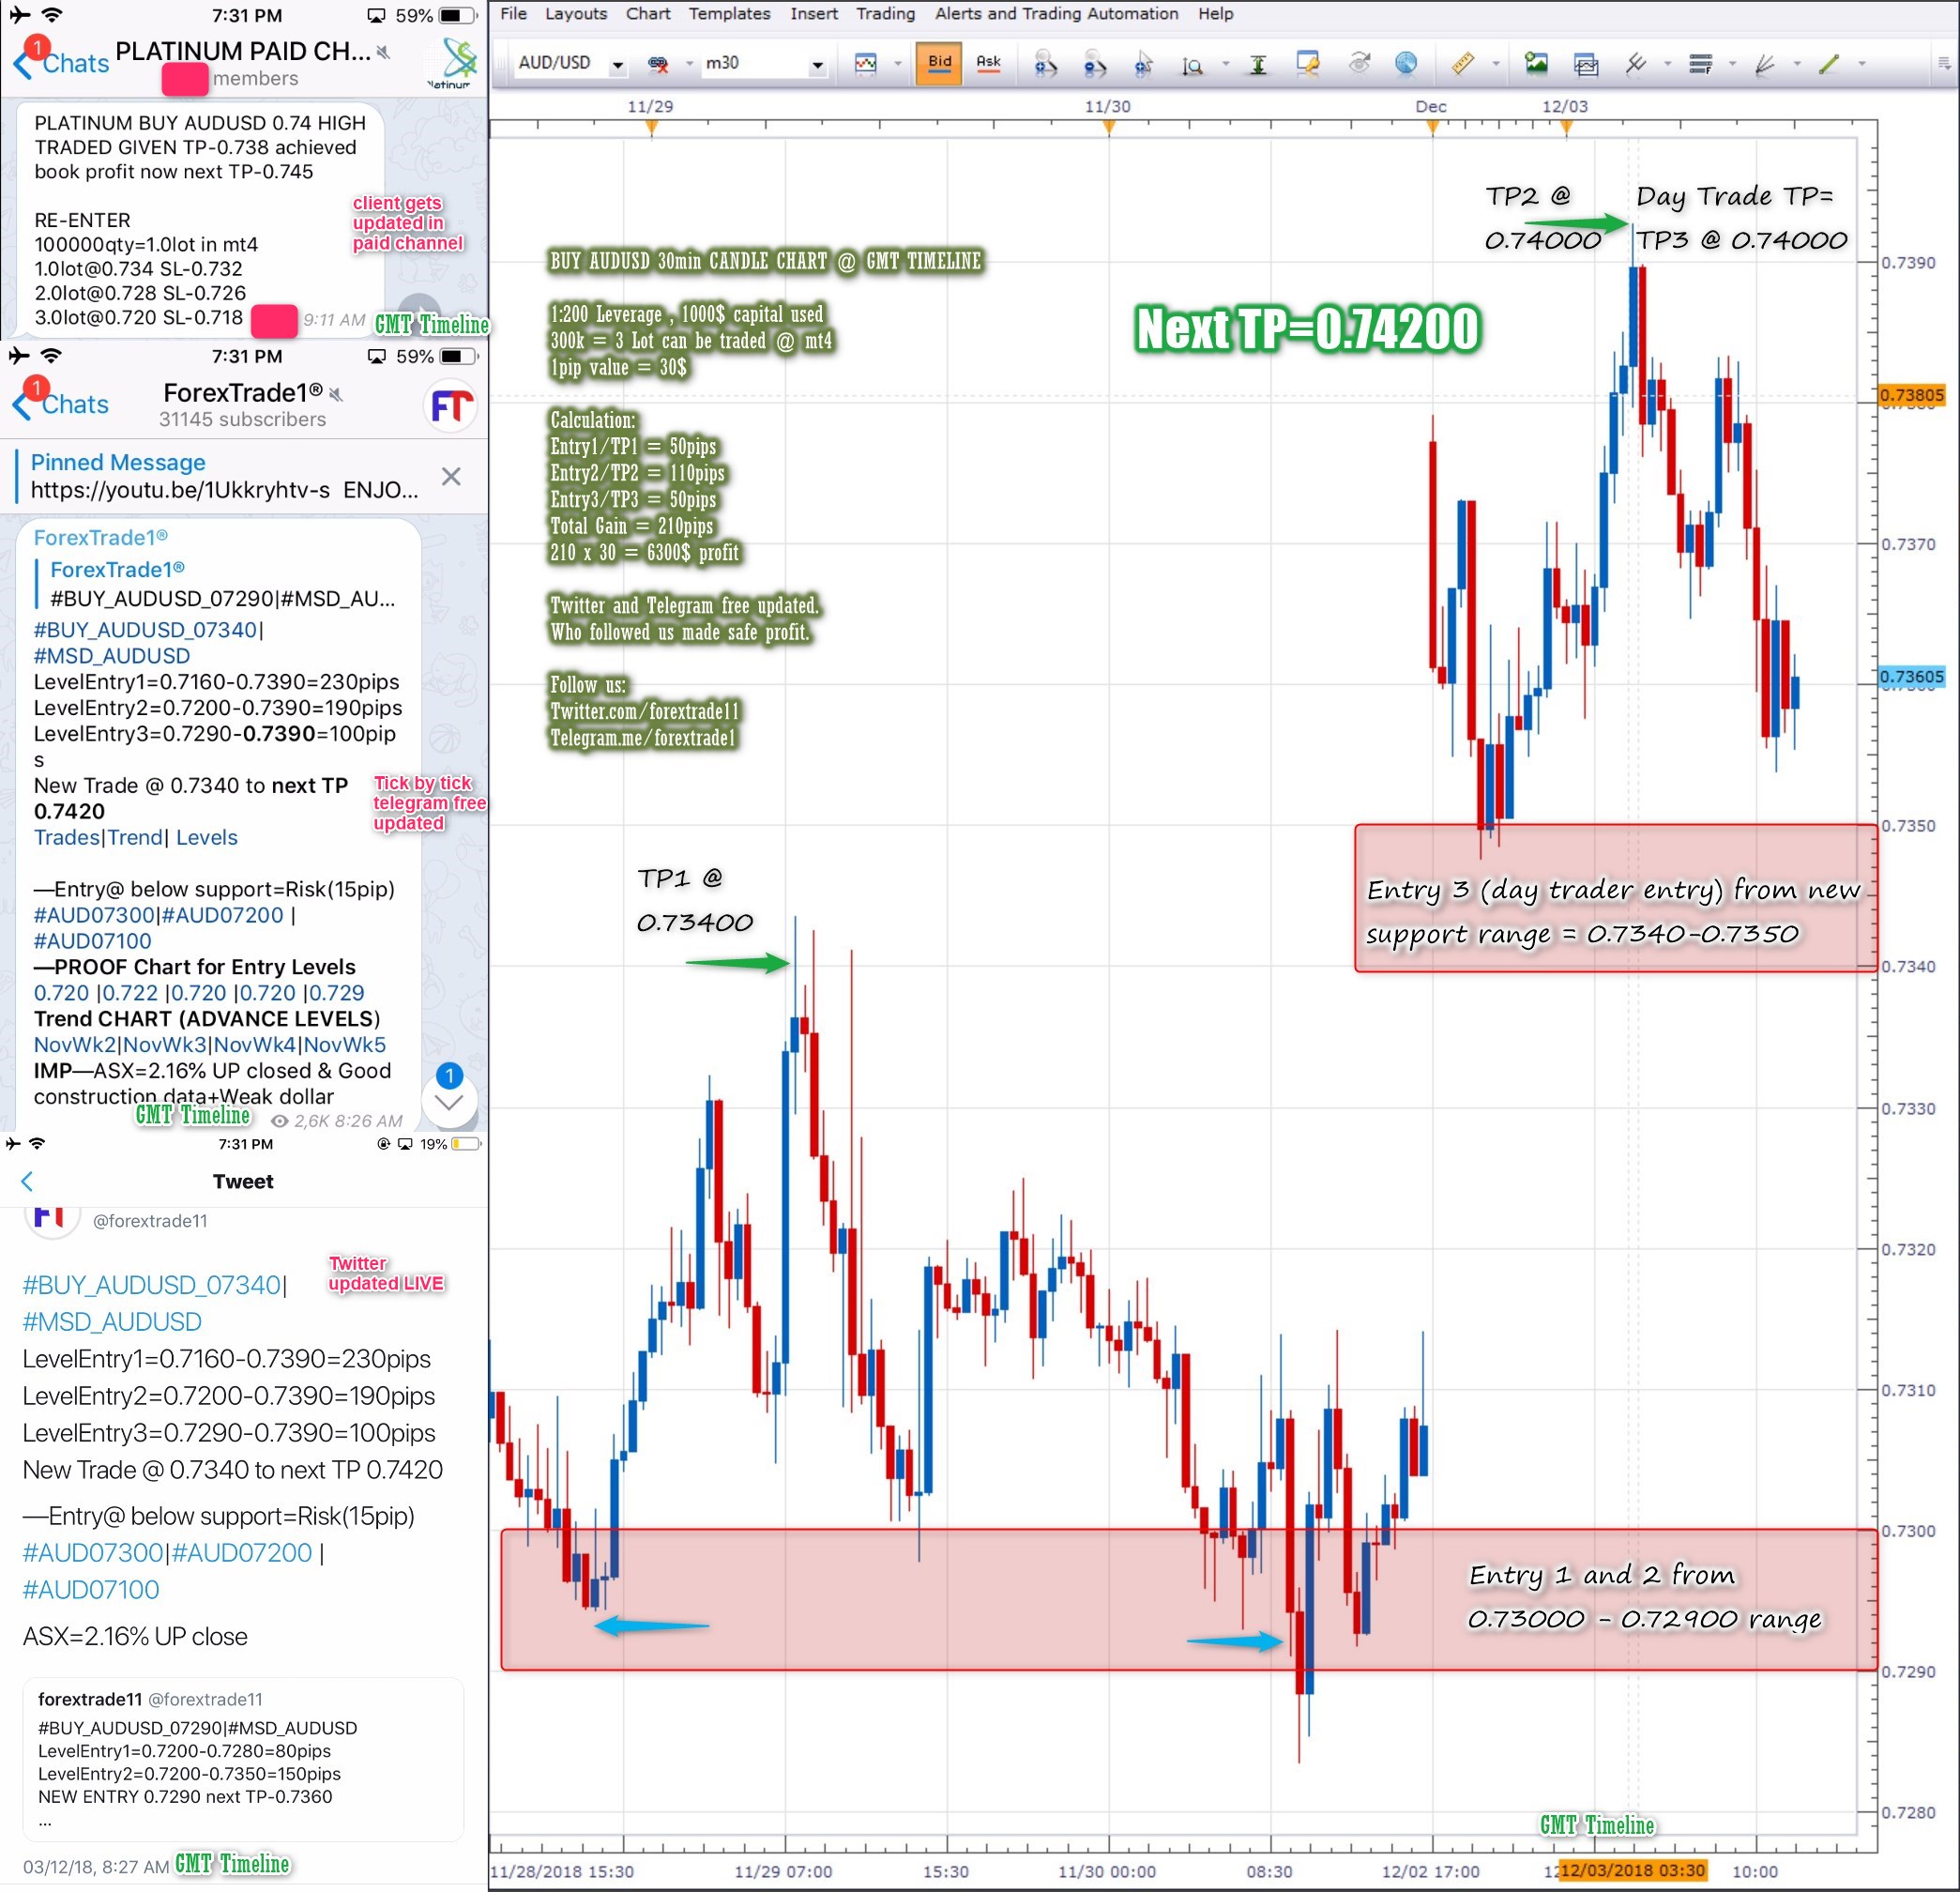Open the Help menu
The width and height of the screenshot is (1960, 1892).
(x=1215, y=14)
